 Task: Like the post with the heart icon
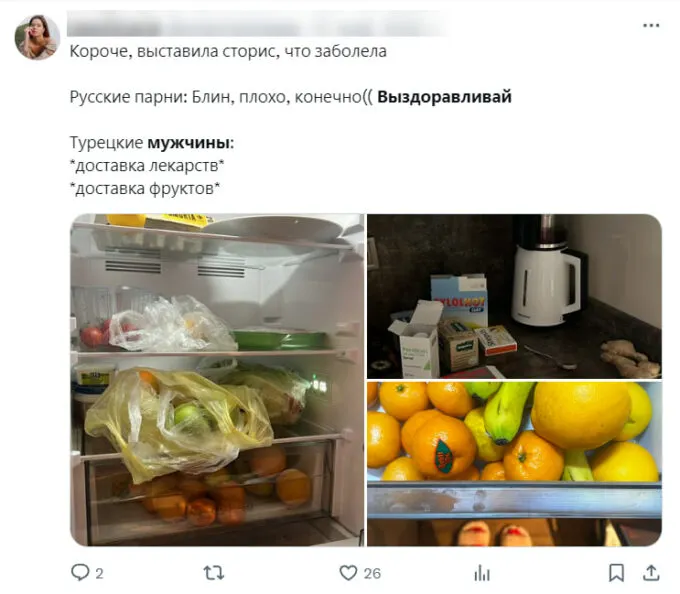click(348, 573)
